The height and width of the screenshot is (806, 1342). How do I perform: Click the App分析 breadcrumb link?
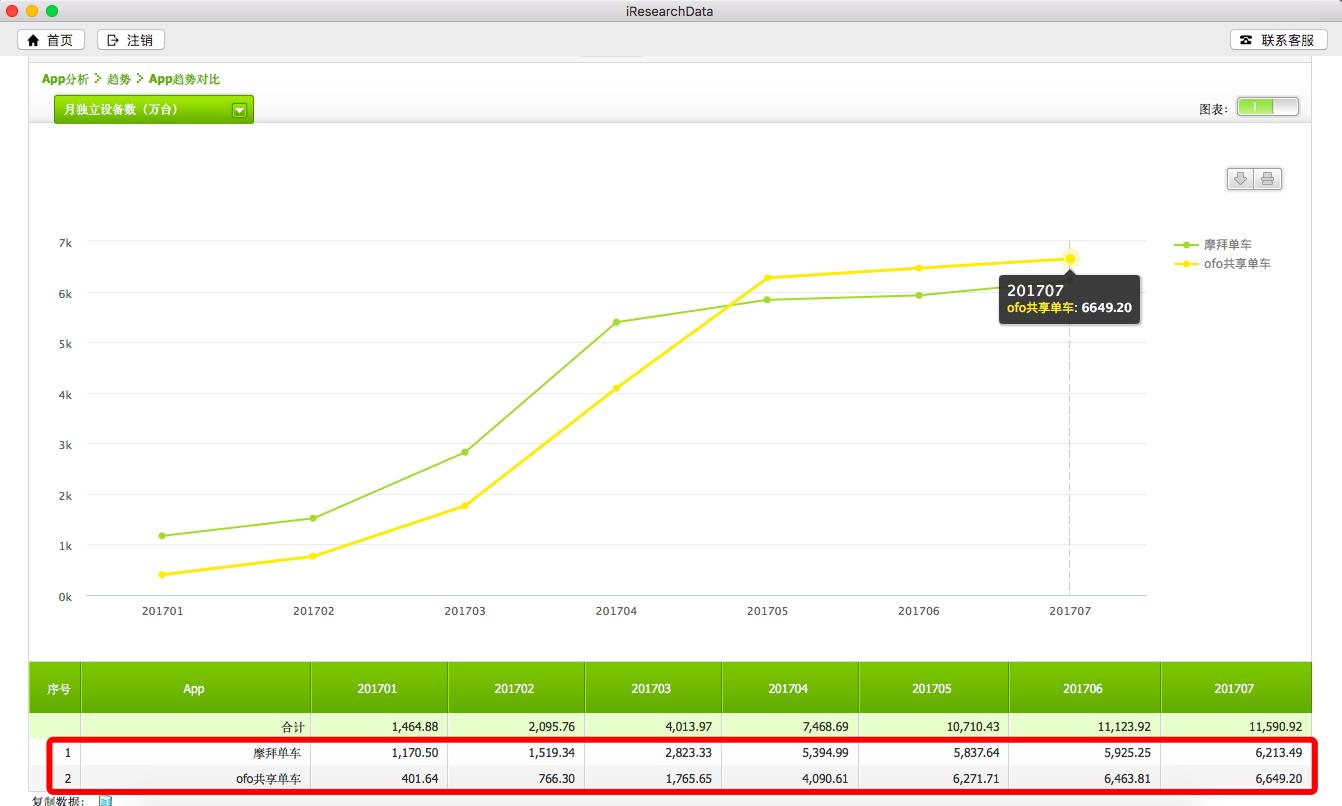65,79
